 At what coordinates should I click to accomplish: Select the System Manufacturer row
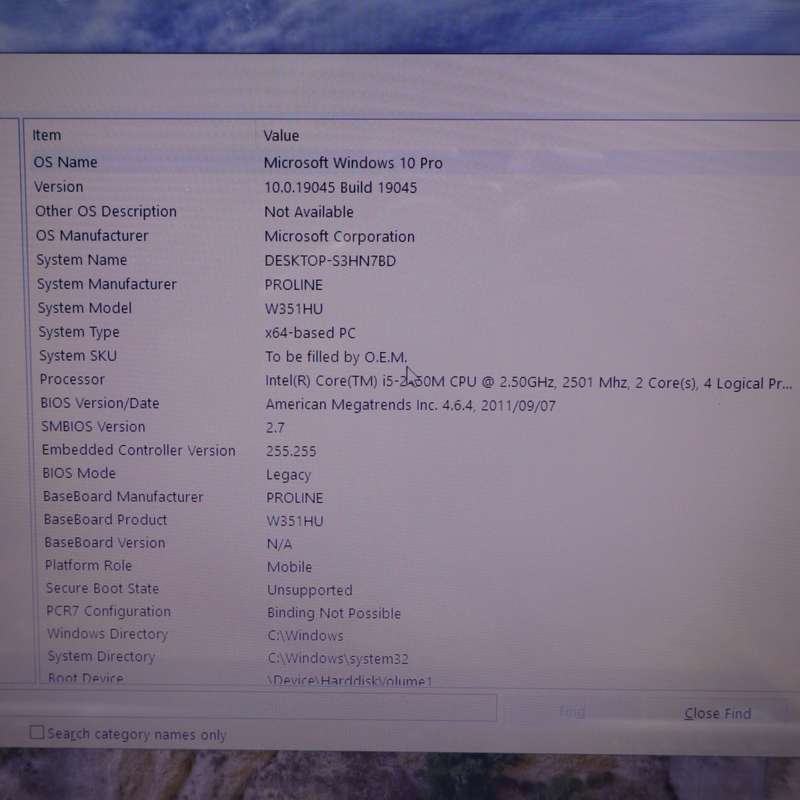pyautogui.click(x=107, y=284)
